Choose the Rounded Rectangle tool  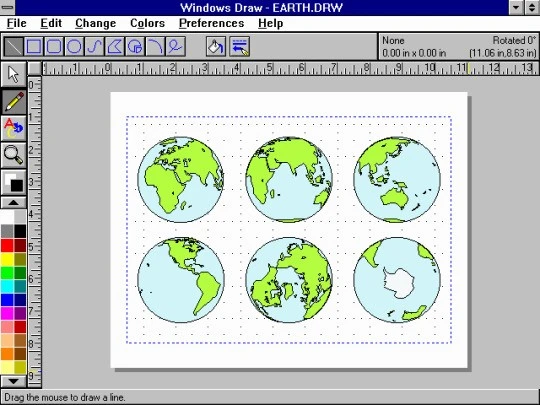(54, 46)
